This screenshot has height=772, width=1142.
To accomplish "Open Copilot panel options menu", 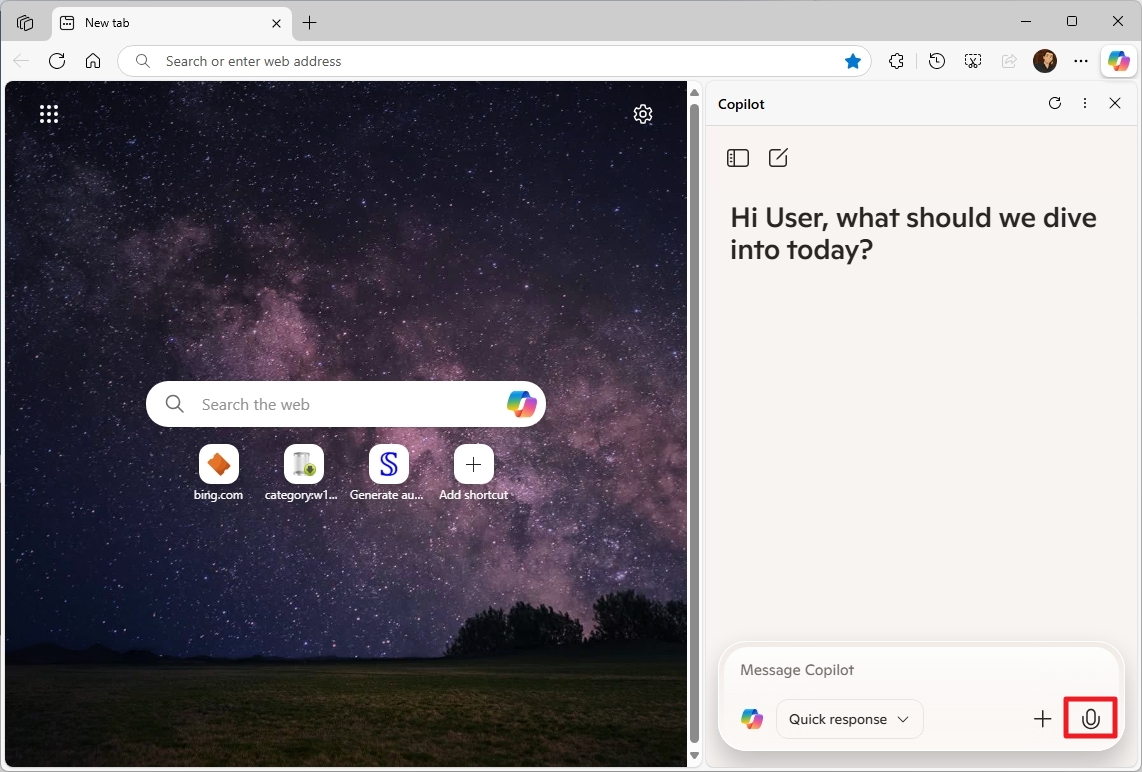I will pos(1085,103).
